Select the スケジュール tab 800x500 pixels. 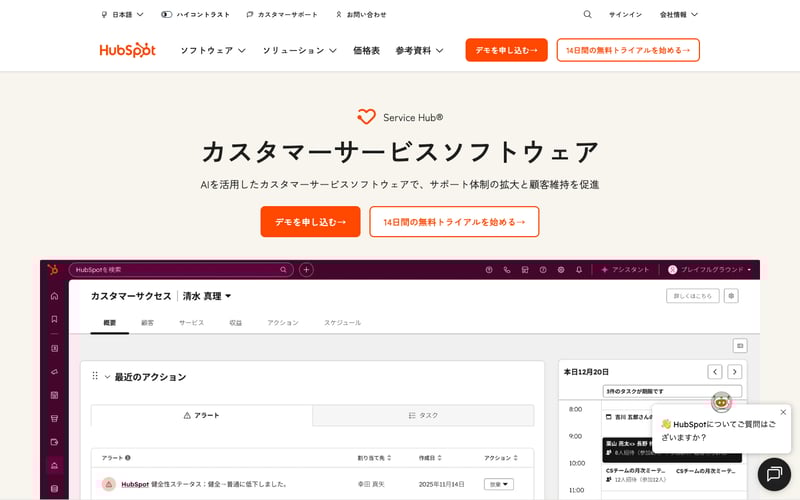tap(342, 322)
